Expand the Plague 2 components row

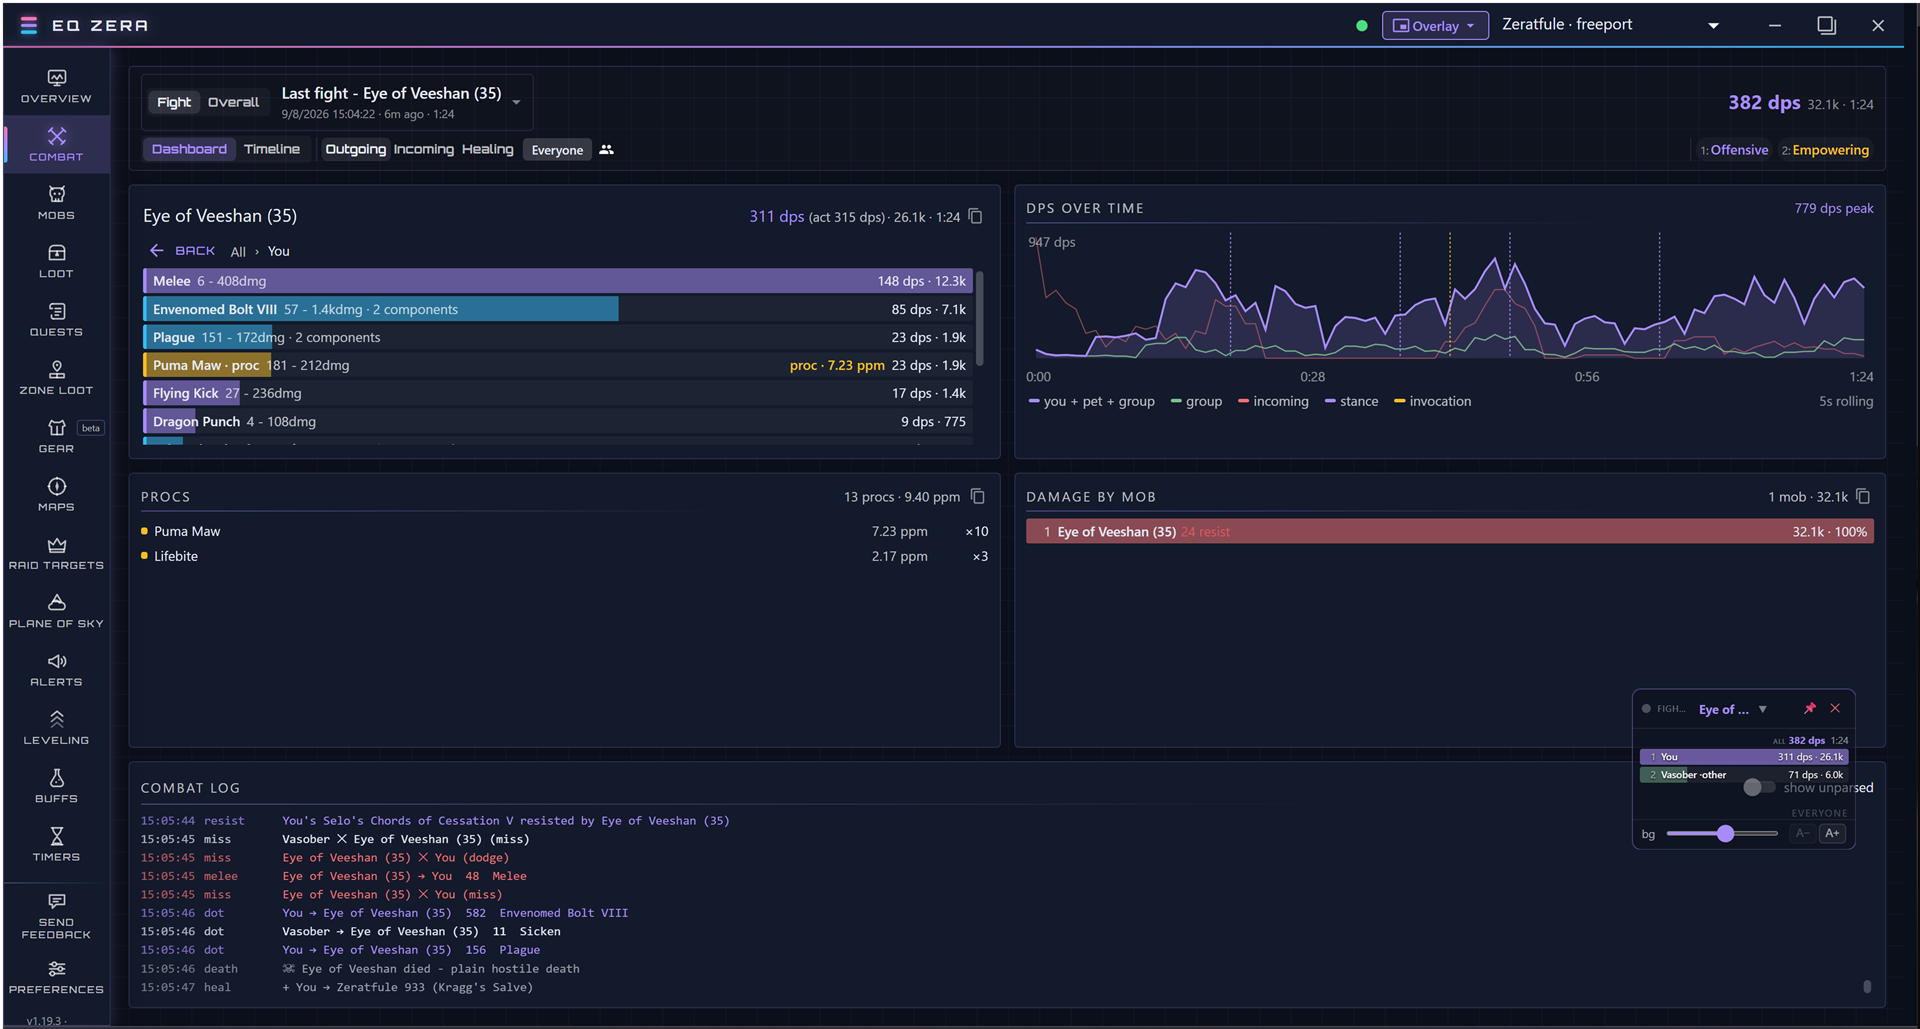(559, 337)
